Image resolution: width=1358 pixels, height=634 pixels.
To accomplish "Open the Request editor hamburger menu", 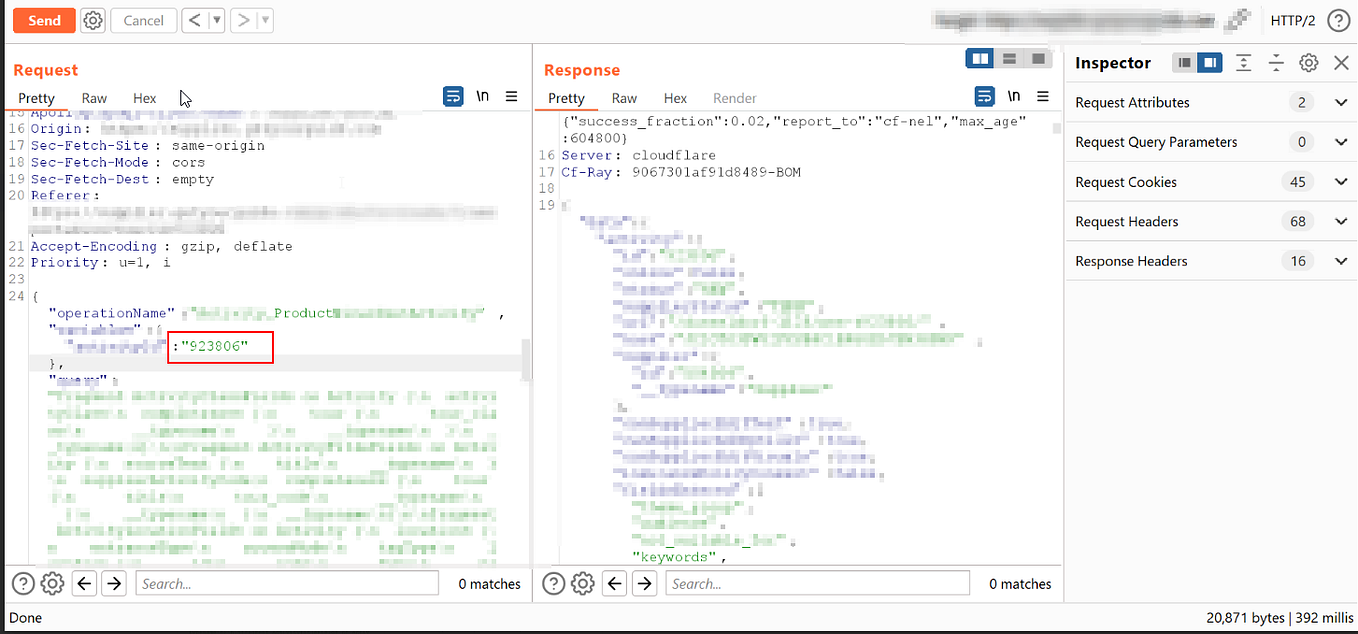I will [x=511, y=96].
